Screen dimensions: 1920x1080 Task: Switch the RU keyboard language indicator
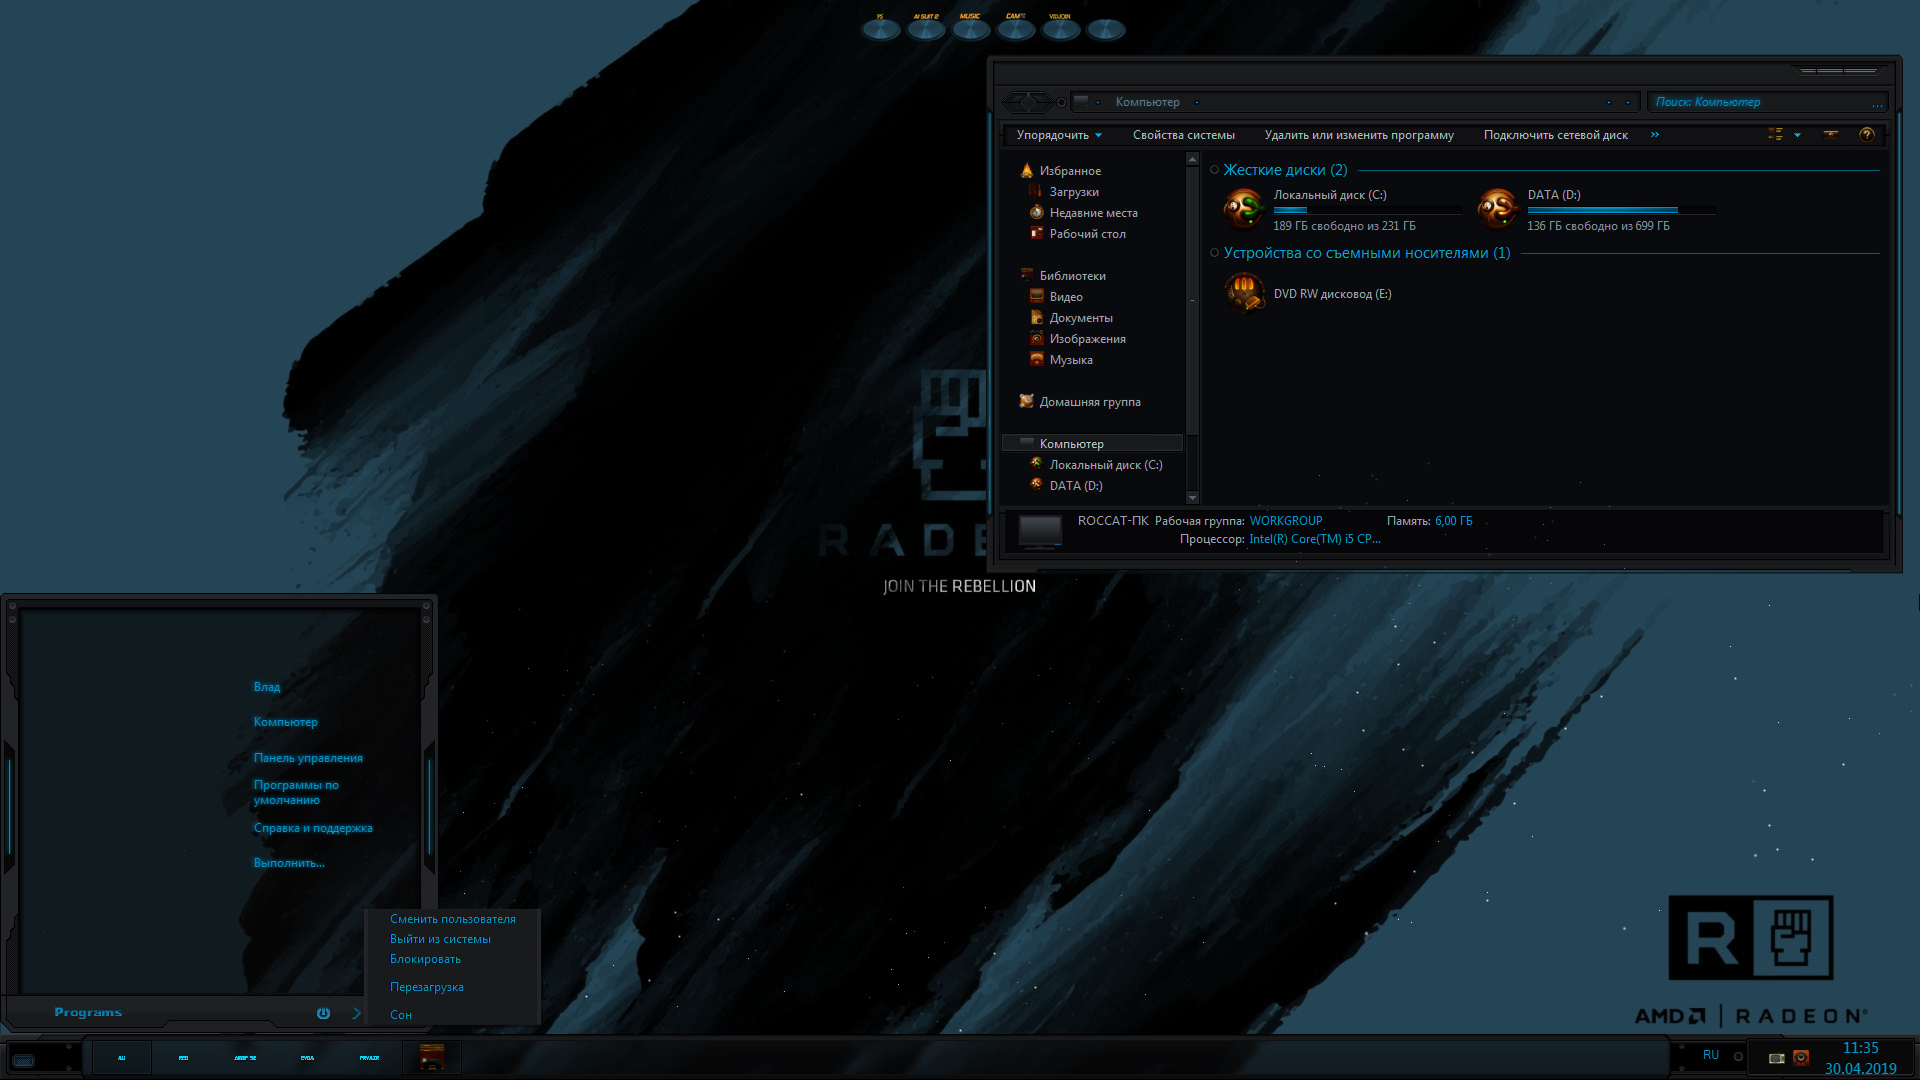pos(1711,1055)
